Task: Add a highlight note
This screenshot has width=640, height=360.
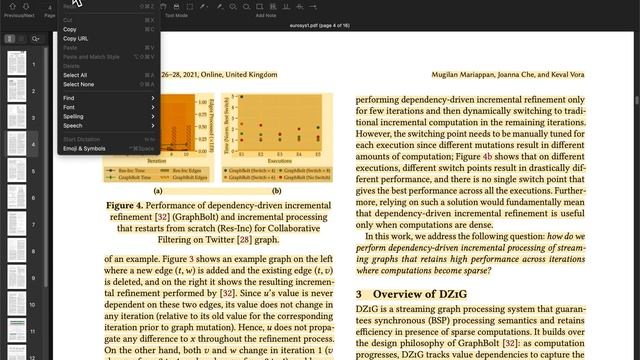Action: (273, 7)
